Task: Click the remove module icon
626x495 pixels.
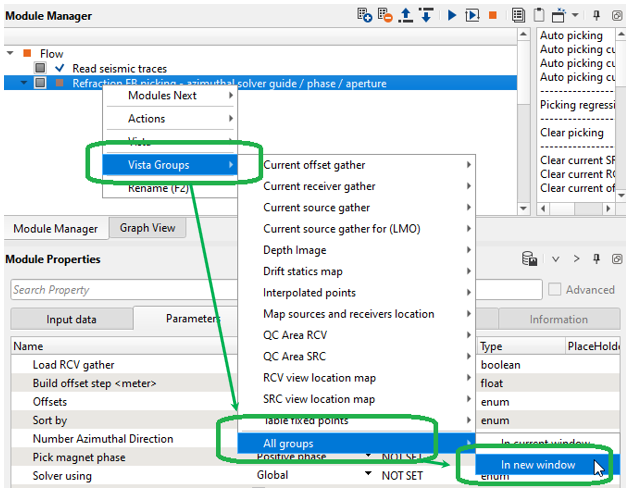Action: tap(385, 15)
